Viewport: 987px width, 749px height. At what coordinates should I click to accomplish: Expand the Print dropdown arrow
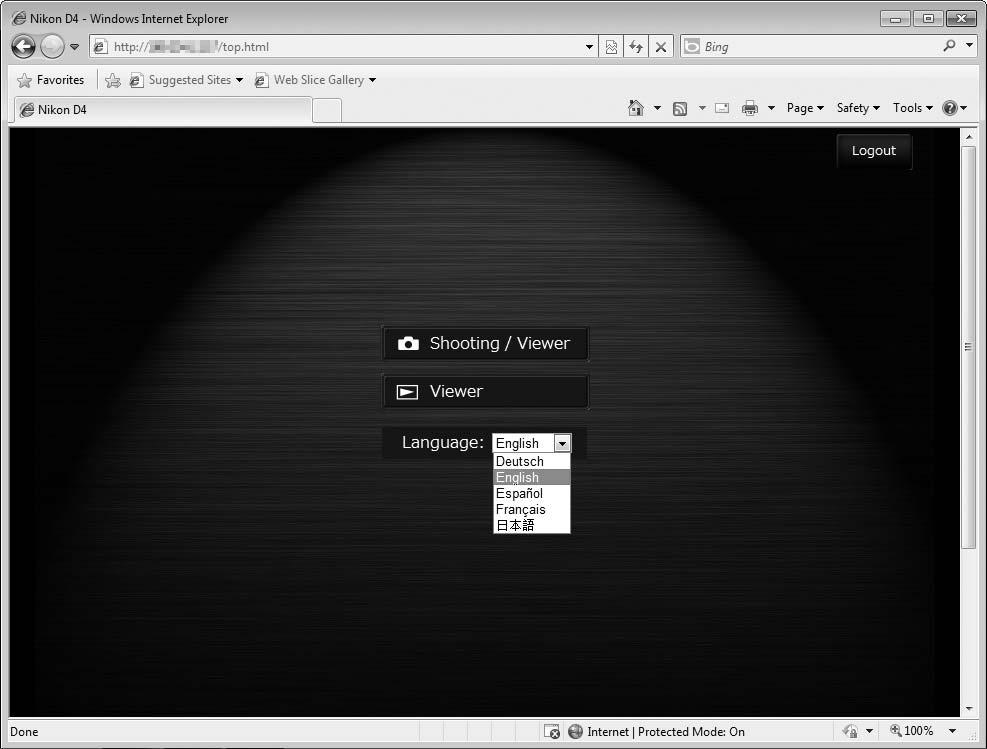771,108
